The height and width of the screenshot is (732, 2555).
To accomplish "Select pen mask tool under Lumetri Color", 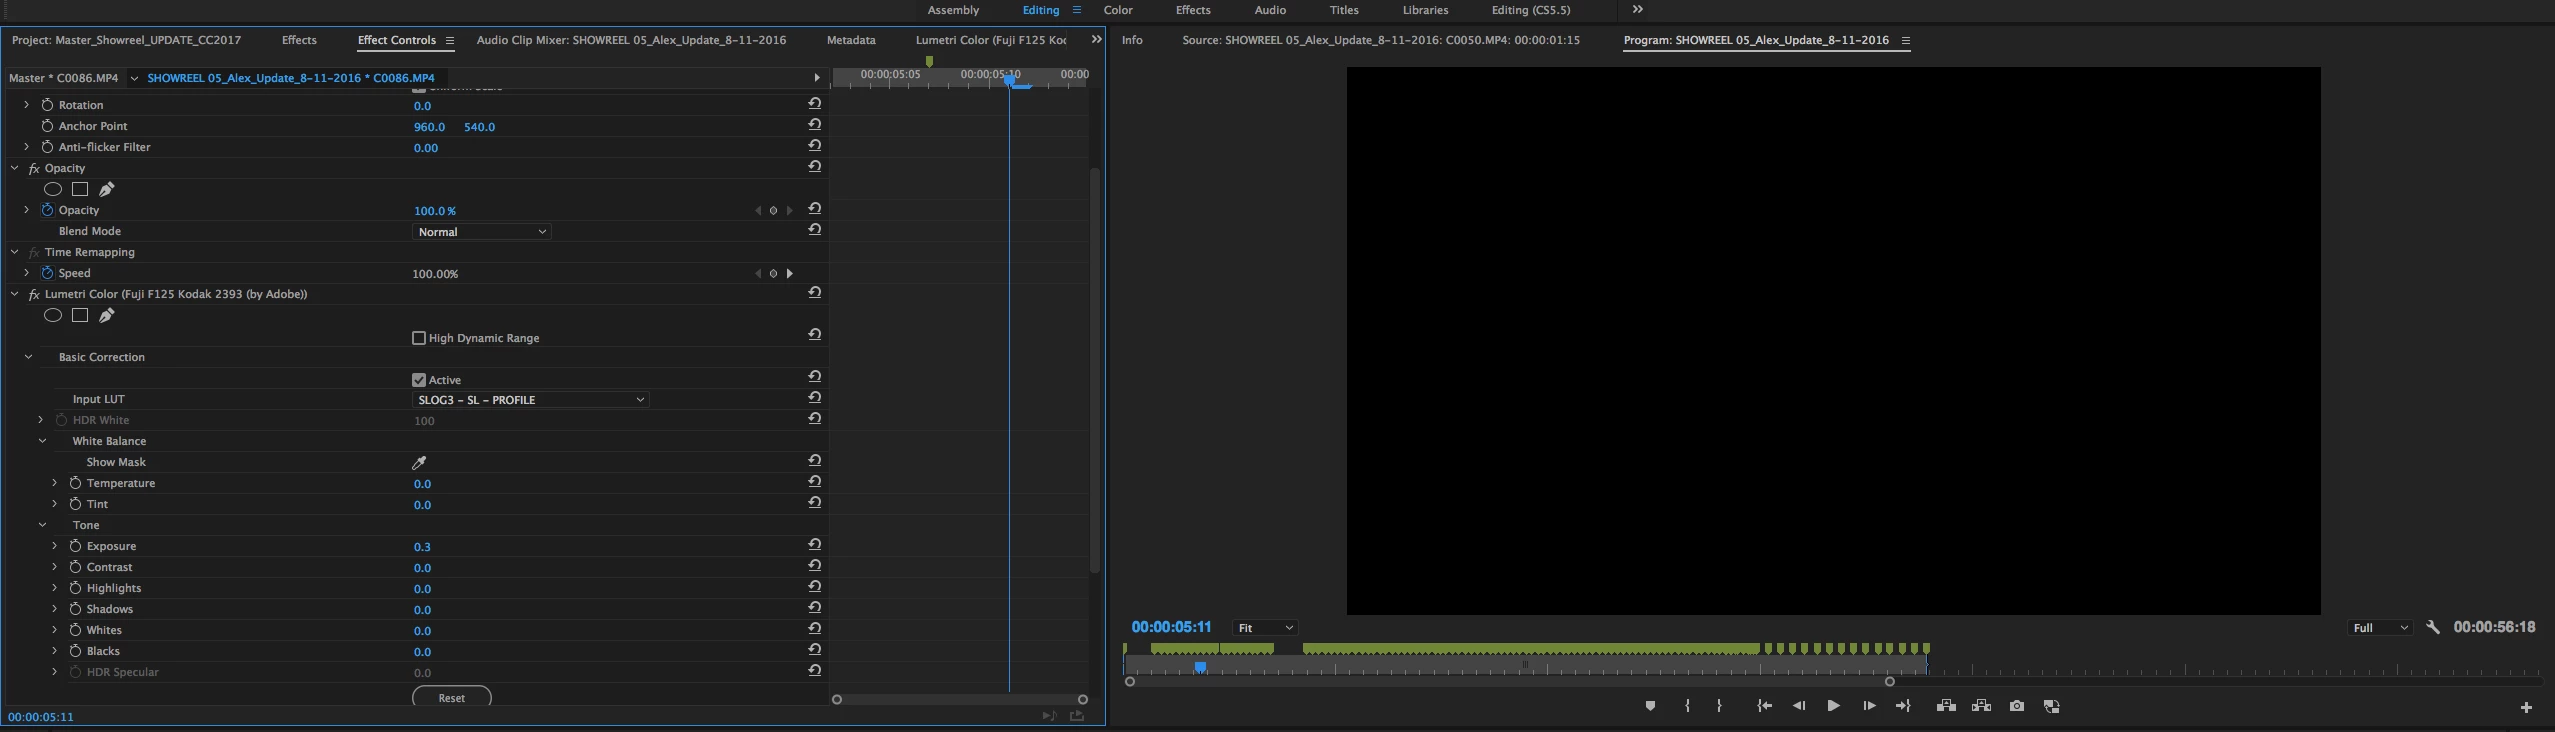I will coord(107,315).
